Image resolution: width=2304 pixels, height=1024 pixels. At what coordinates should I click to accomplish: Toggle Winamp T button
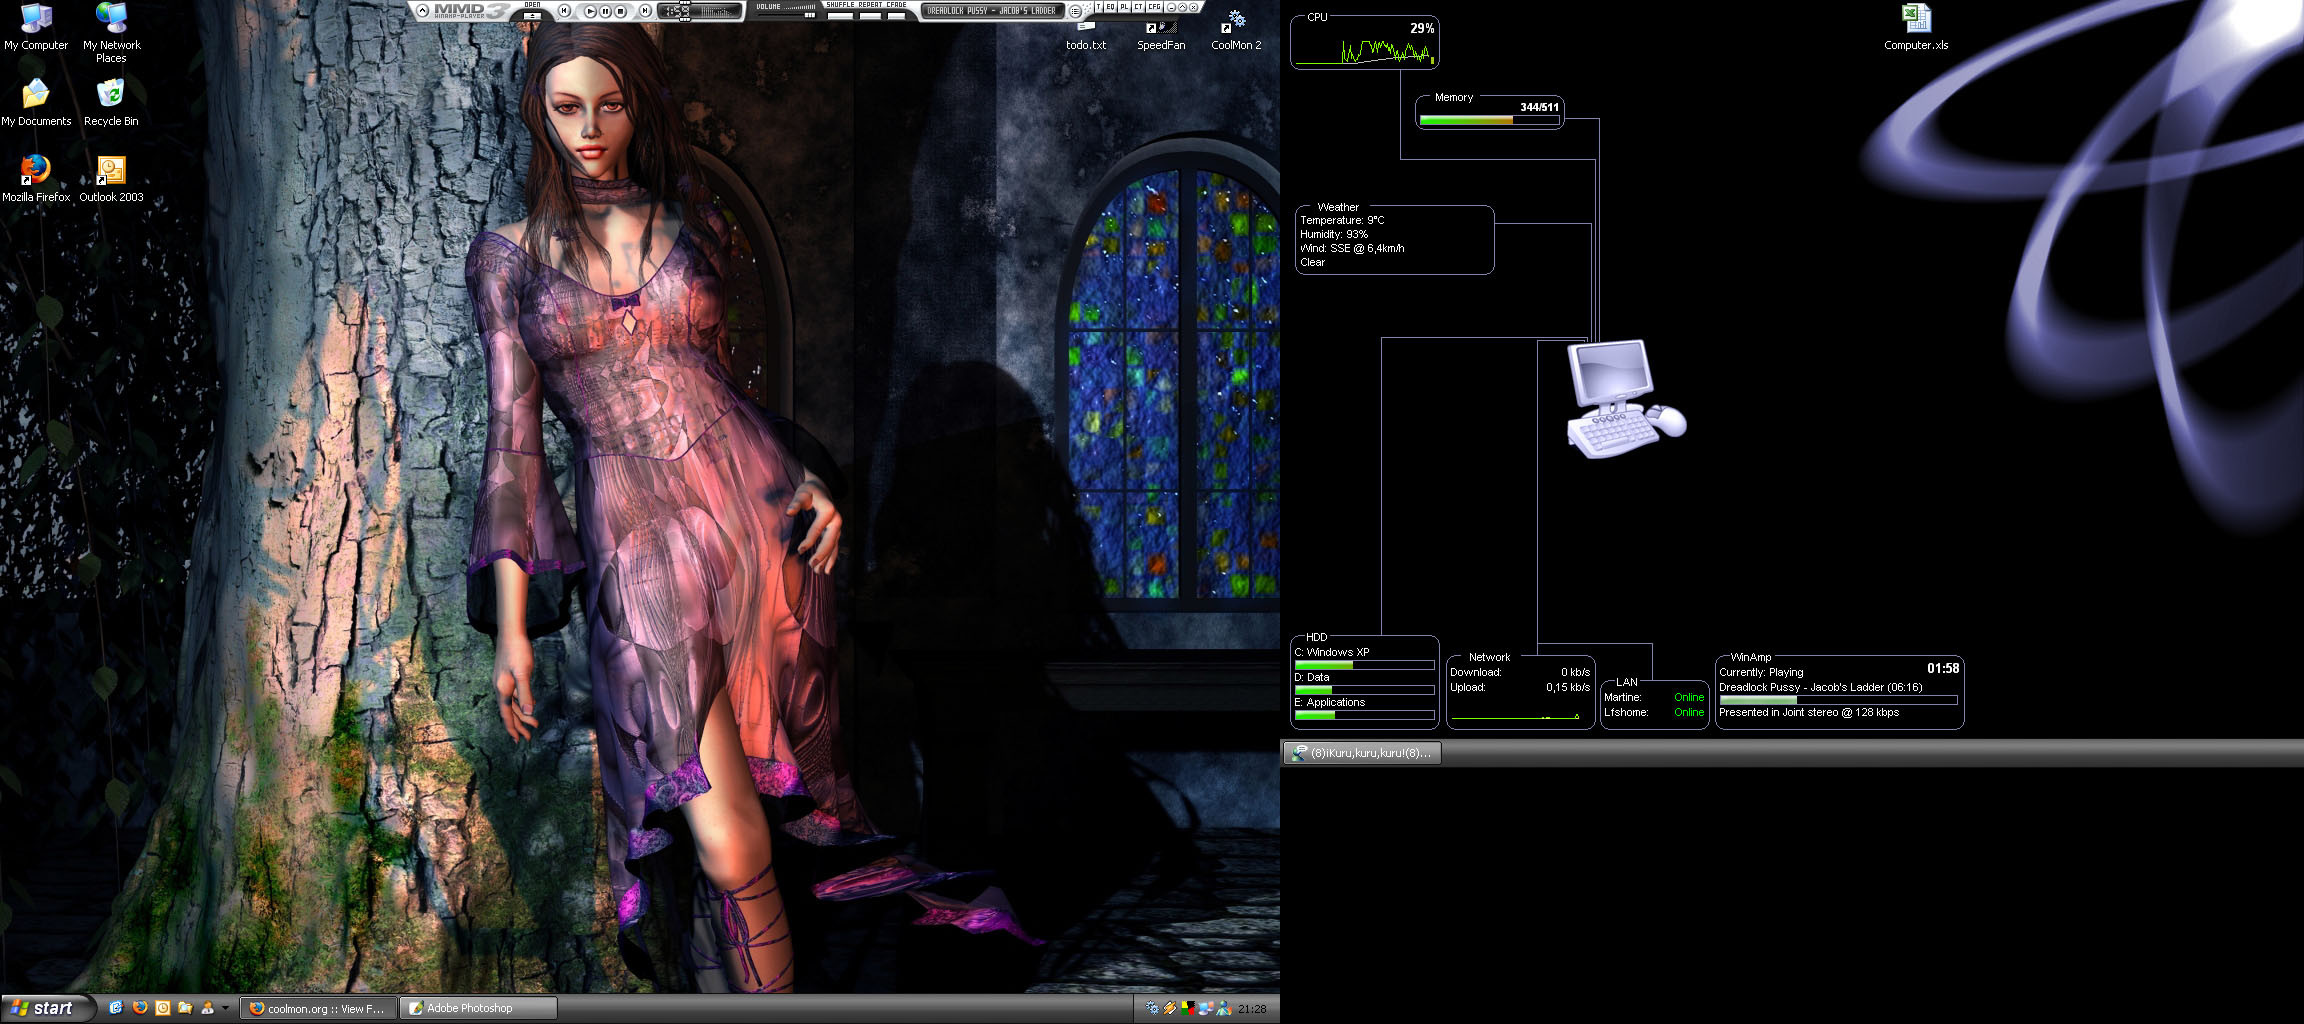(1098, 7)
